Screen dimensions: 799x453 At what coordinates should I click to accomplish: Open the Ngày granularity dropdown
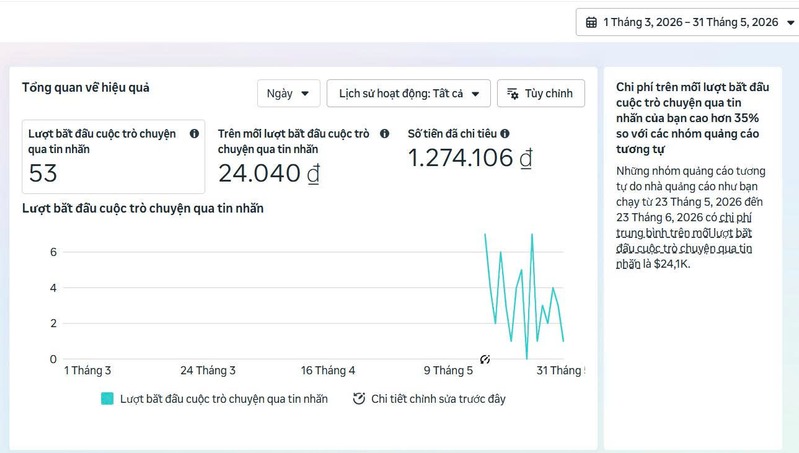[x=288, y=93]
